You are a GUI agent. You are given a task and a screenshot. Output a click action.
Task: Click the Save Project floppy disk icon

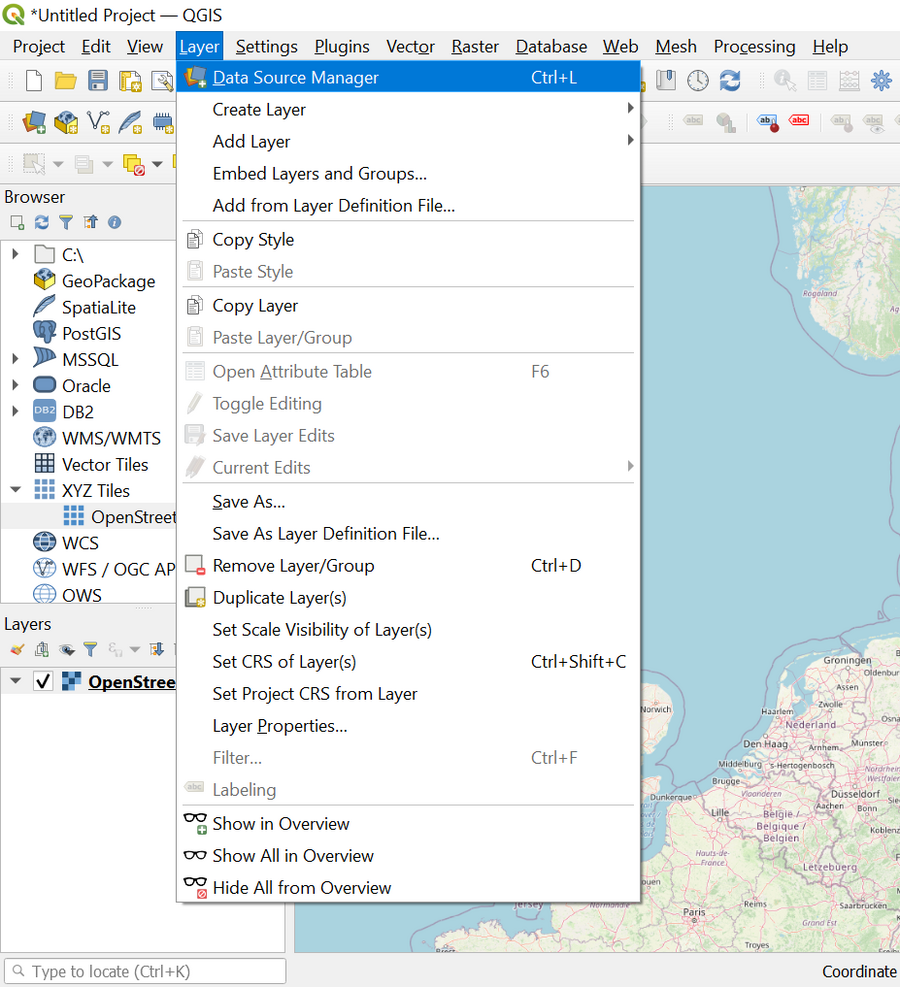pos(98,80)
